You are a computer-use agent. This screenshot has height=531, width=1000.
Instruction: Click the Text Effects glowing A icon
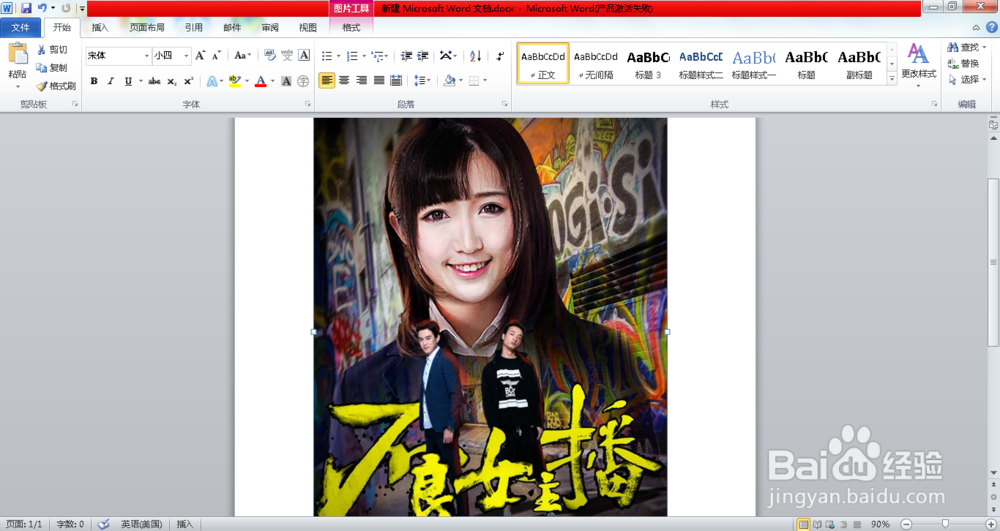coord(211,81)
